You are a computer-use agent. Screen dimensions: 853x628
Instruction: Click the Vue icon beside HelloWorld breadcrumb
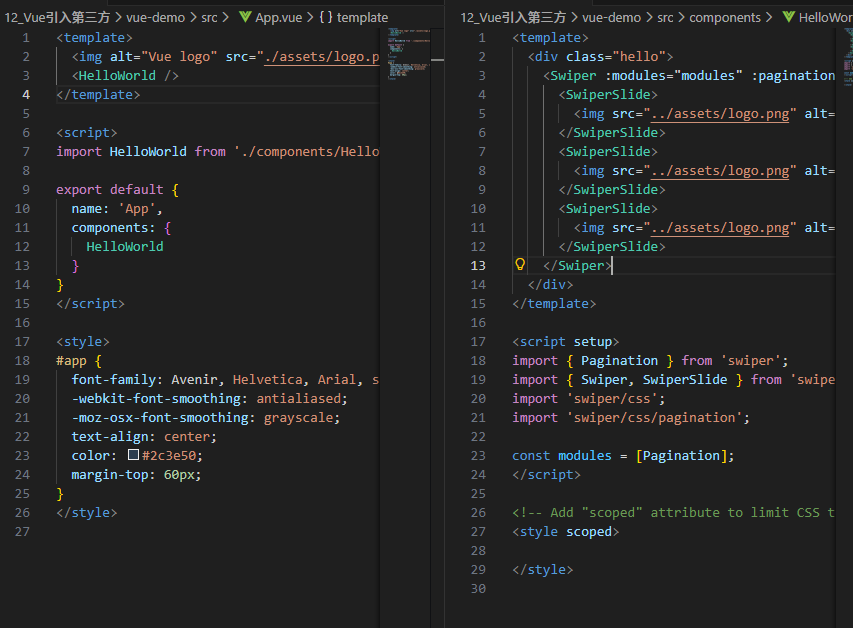(788, 17)
